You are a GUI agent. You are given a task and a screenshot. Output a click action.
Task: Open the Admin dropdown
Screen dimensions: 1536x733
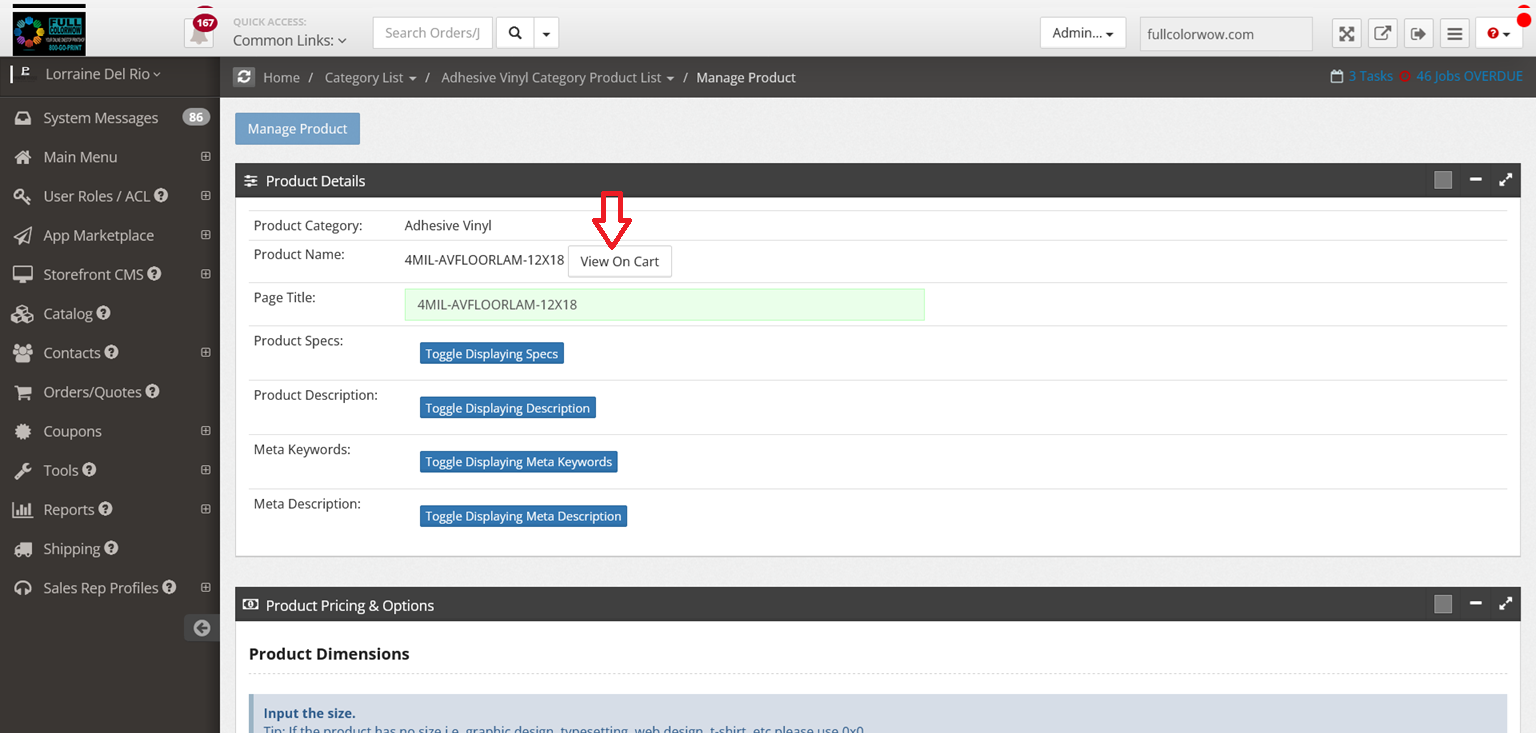click(1082, 33)
